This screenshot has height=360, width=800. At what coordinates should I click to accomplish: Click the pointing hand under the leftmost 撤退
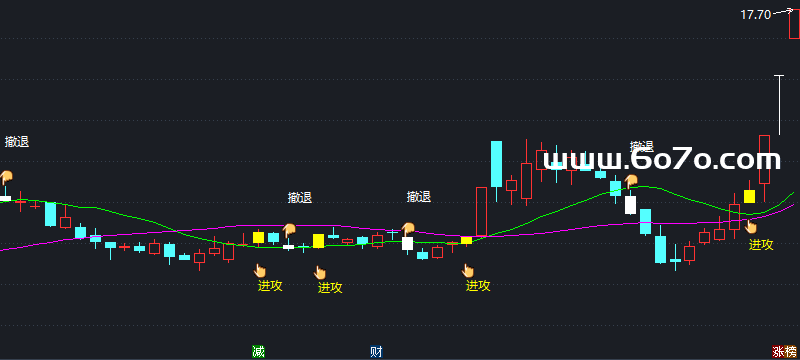pos(6,177)
